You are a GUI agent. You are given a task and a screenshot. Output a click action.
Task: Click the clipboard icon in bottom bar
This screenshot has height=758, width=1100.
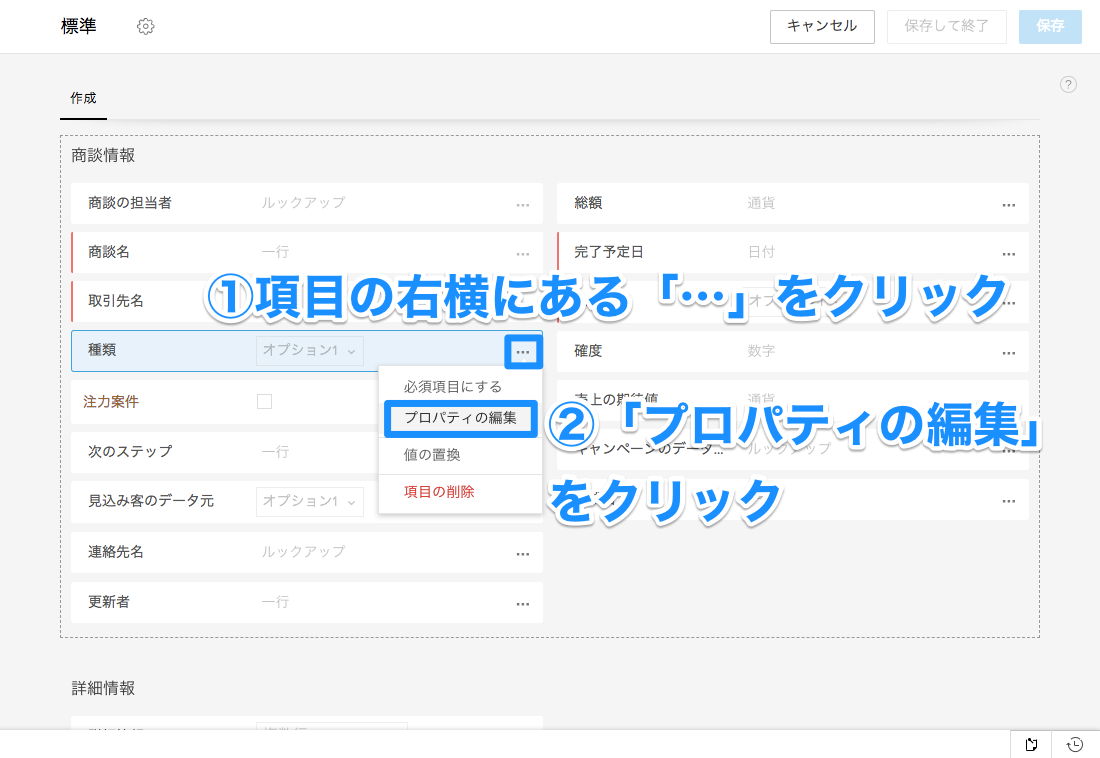click(1031, 744)
